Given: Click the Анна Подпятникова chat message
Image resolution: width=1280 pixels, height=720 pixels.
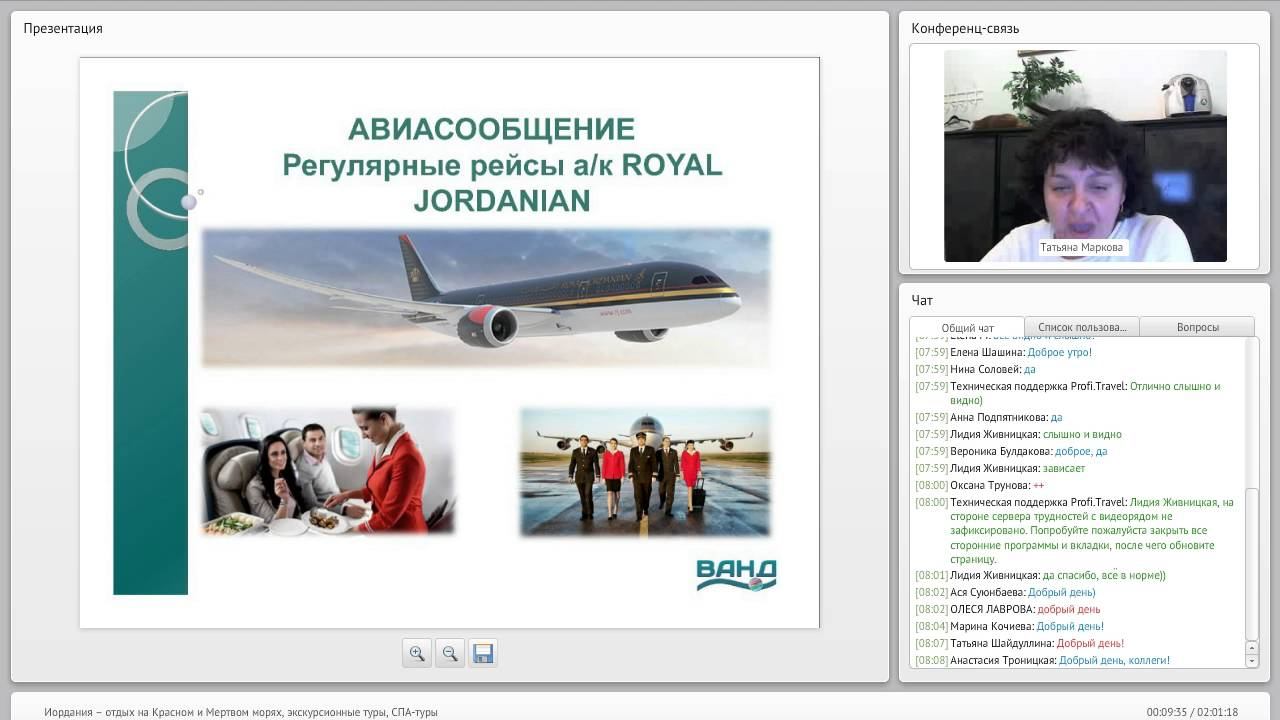Looking at the screenshot, I should tap(988, 417).
